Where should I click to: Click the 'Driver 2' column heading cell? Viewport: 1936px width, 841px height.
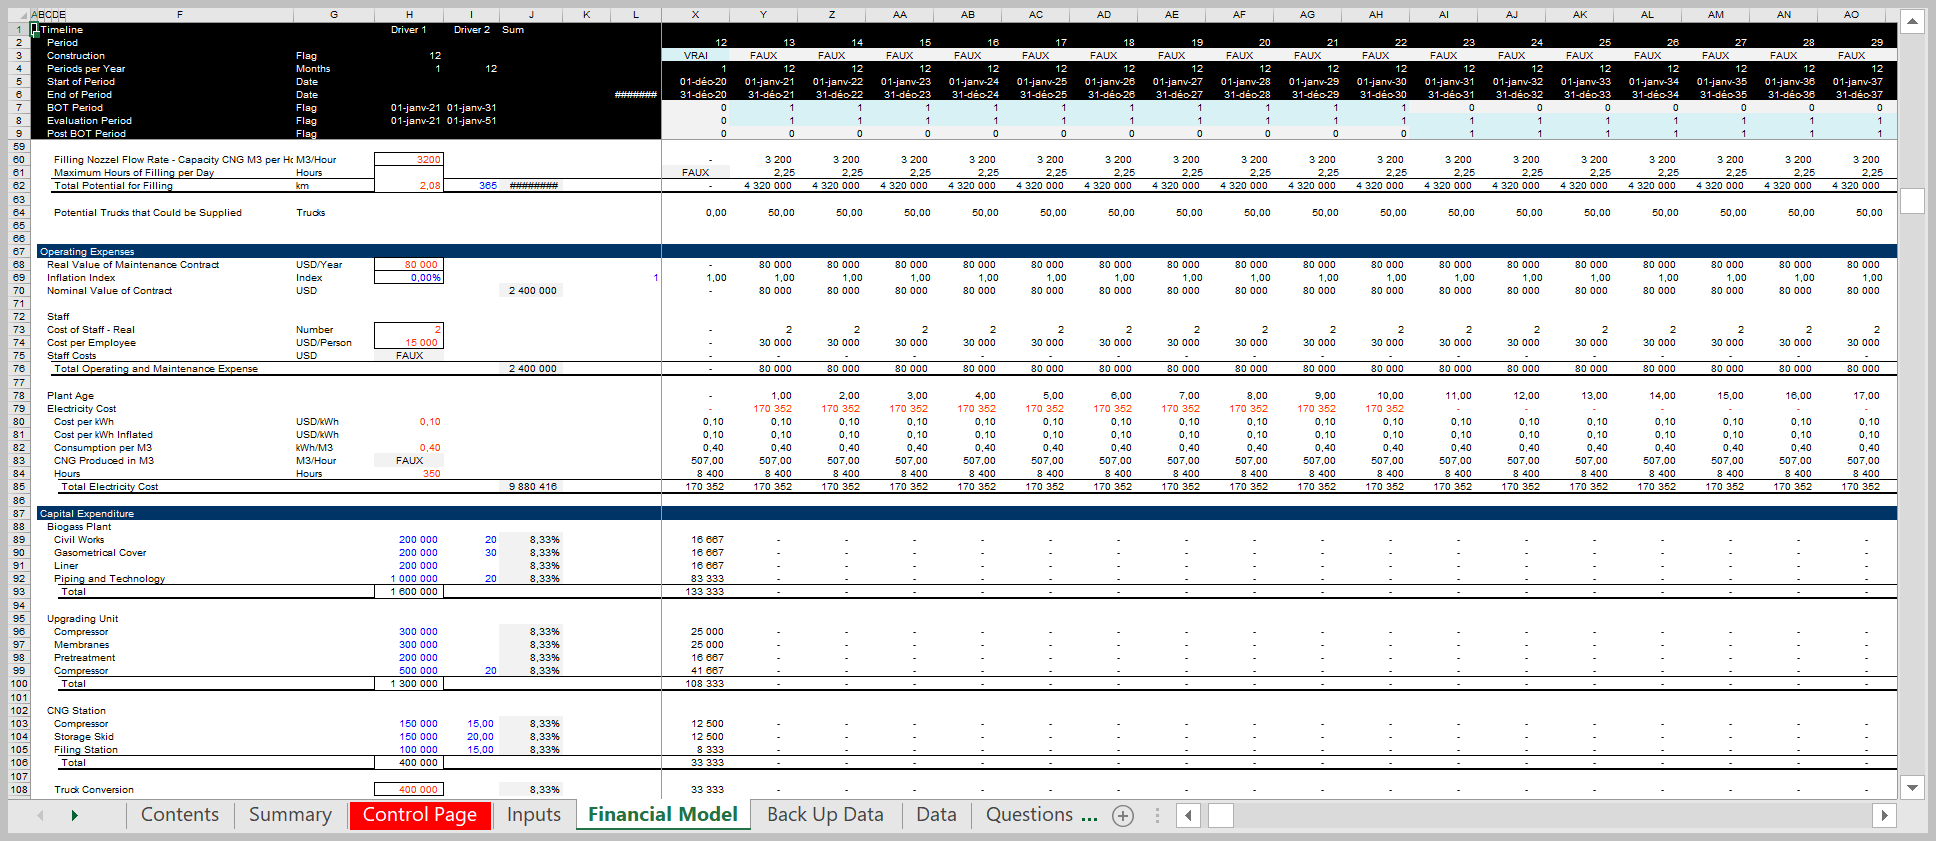472,30
